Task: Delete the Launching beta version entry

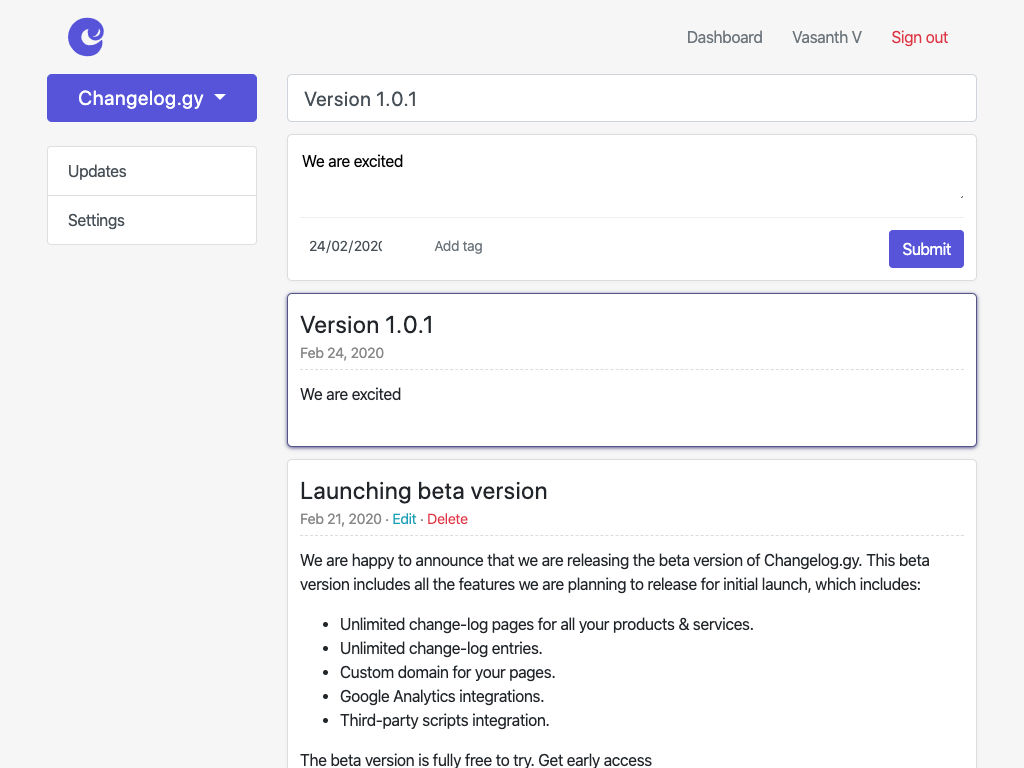Action: tap(447, 519)
